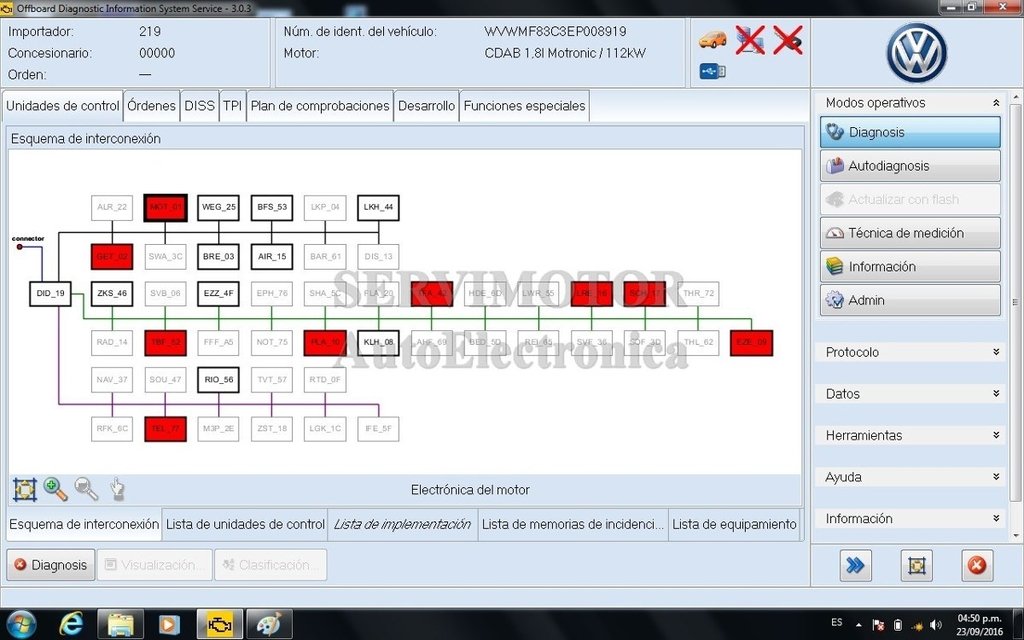
Task: Click the Volkswagen logo
Action: (916, 53)
